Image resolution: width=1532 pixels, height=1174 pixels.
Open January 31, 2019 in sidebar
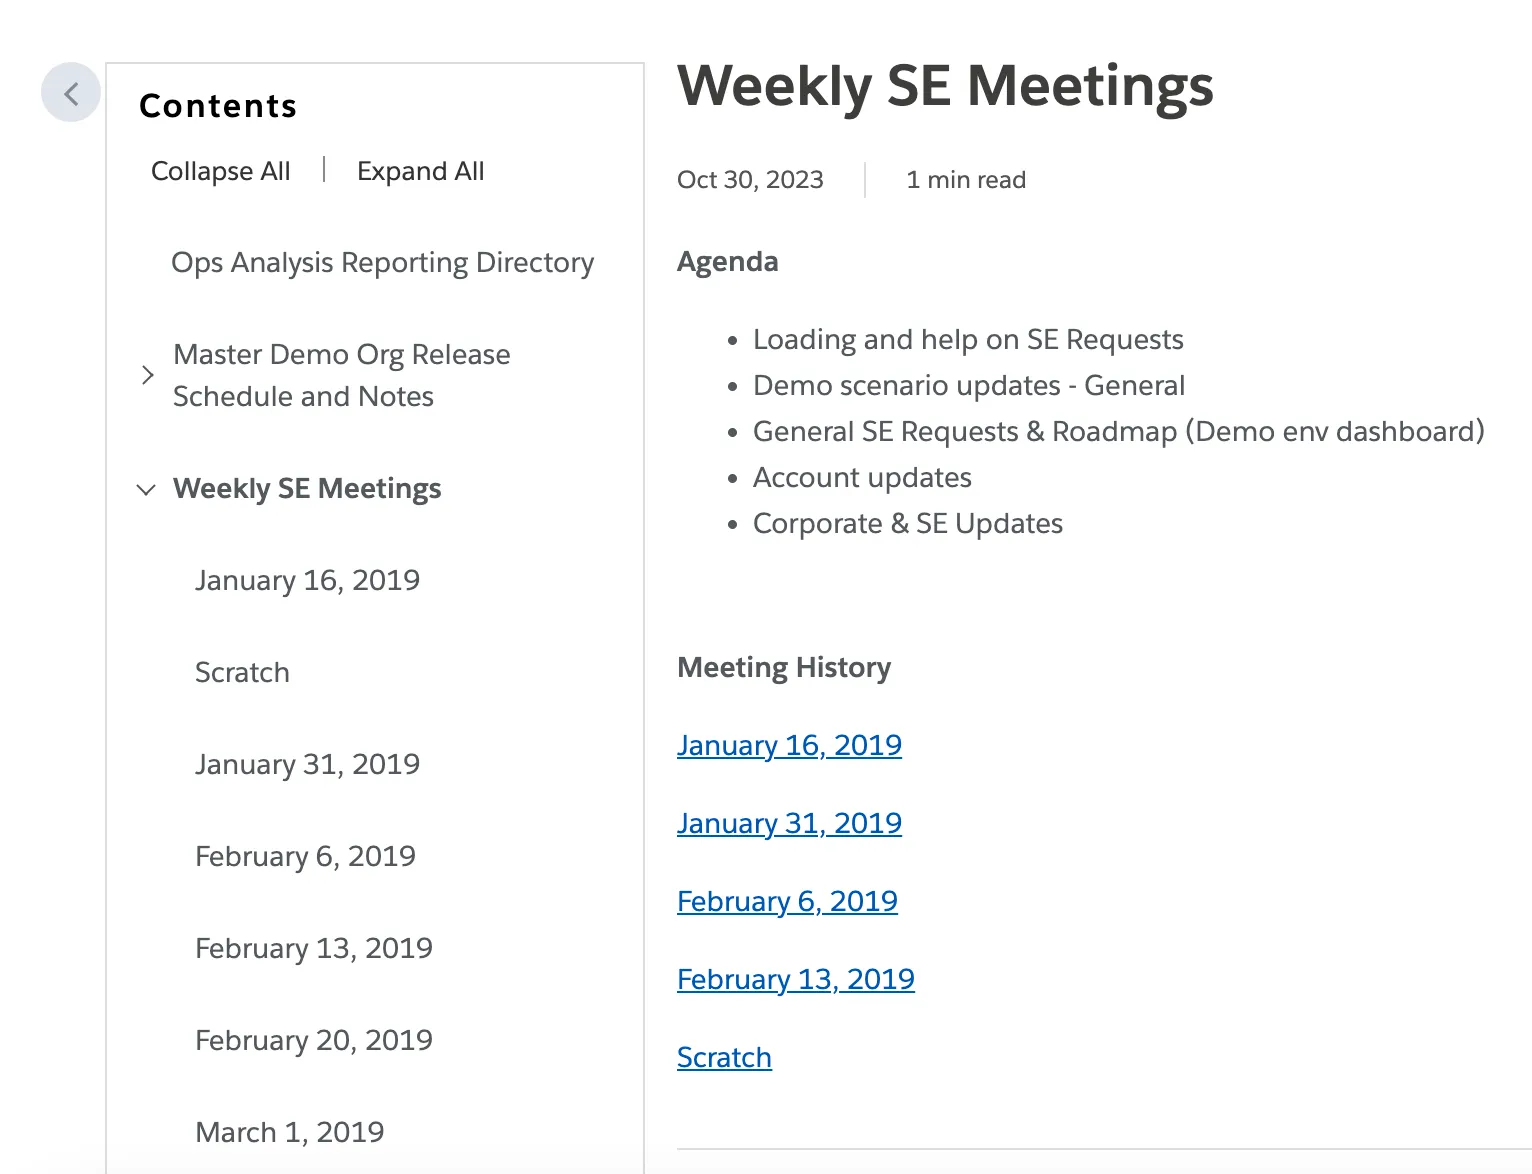point(307,764)
